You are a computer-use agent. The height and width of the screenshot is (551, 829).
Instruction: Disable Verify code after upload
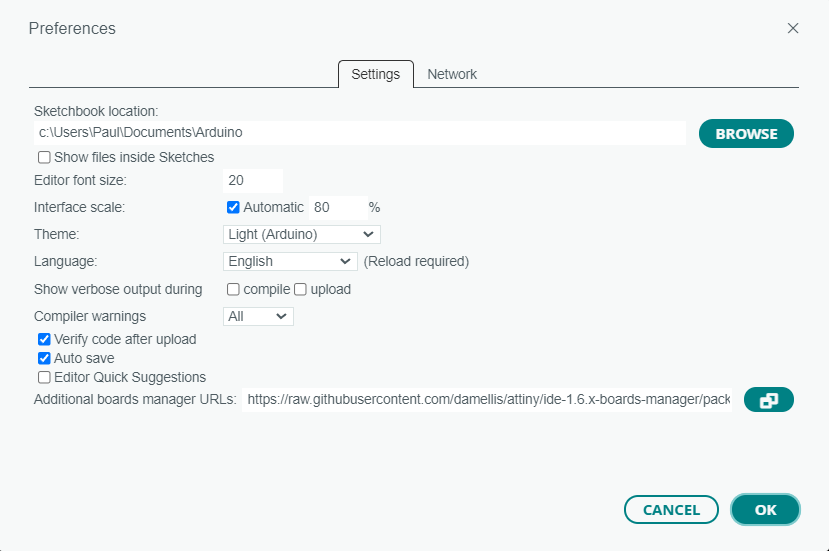coord(44,339)
